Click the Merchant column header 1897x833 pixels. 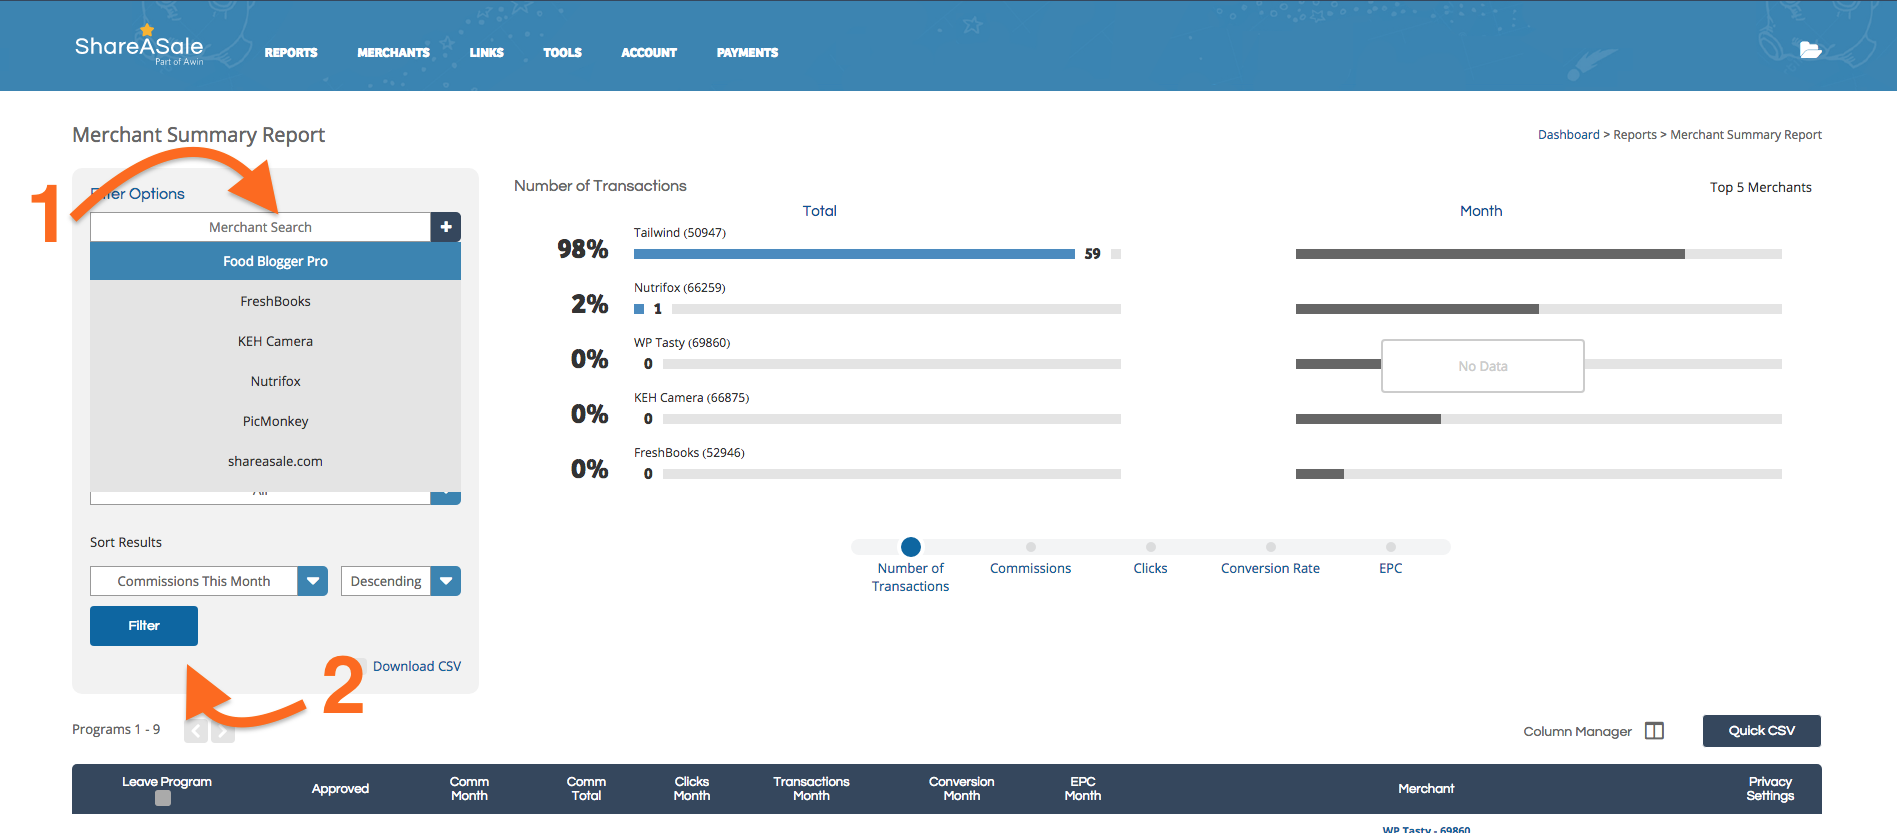click(x=1426, y=789)
